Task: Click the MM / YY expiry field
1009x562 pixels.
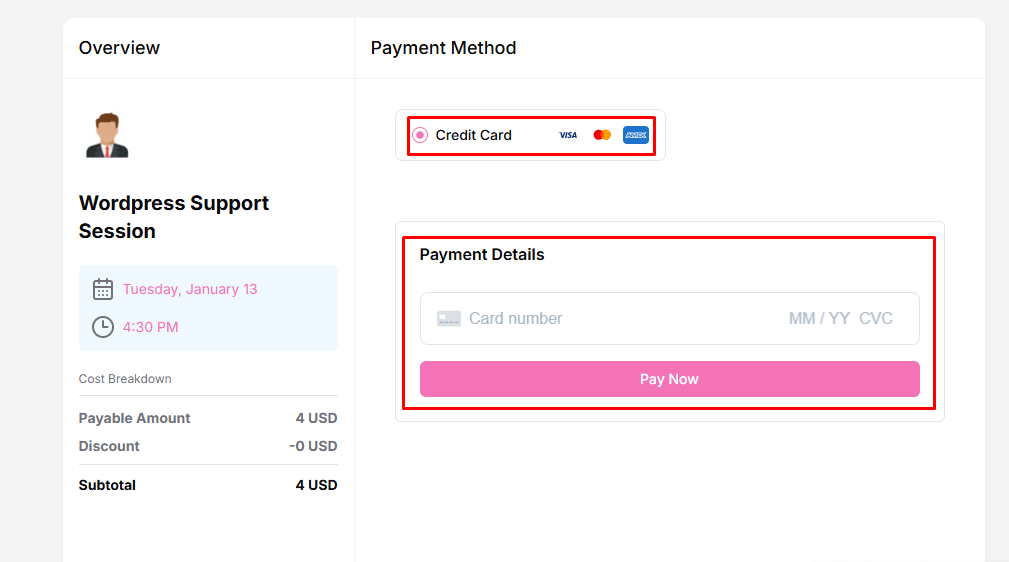Action: [819, 319]
